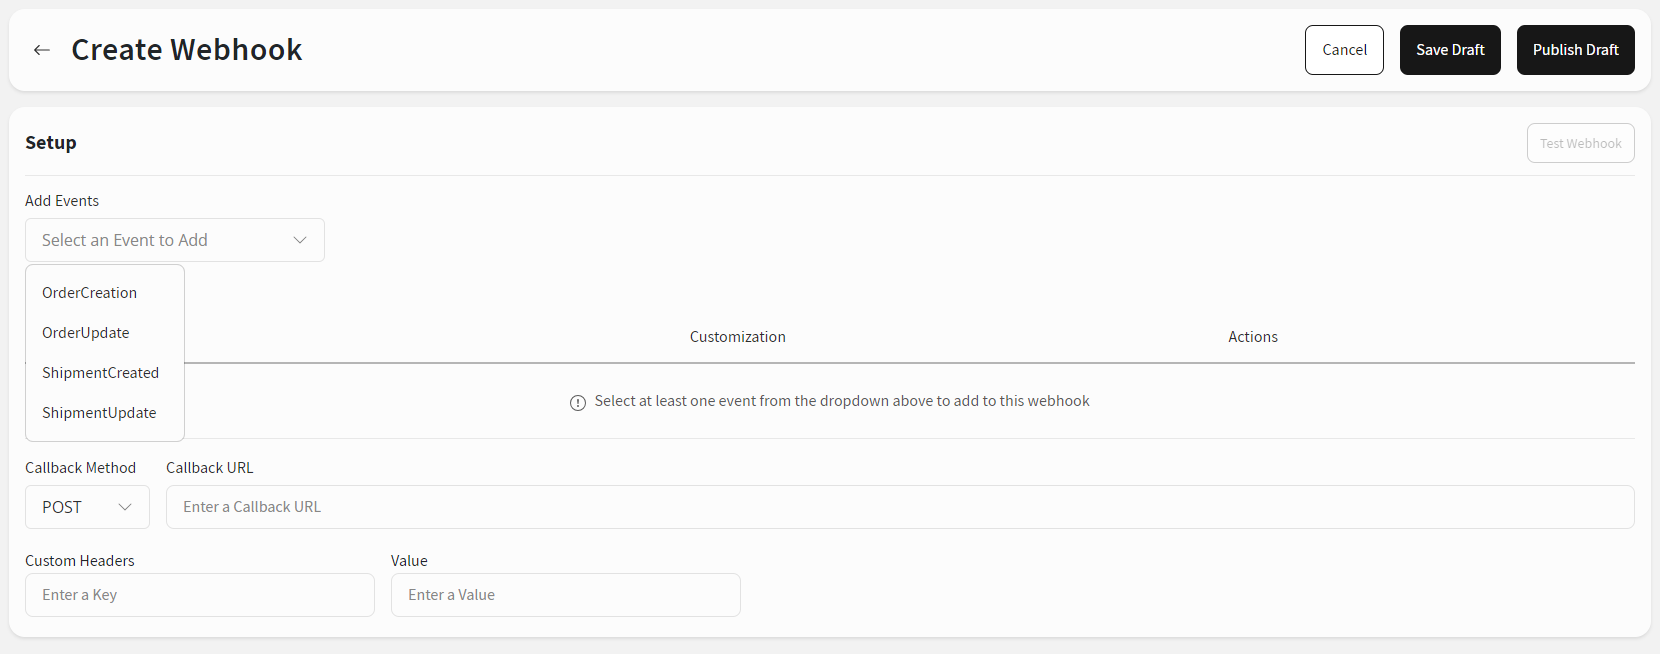
Task: Go back using the left arrow icon
Action: (x=42, y=50)
